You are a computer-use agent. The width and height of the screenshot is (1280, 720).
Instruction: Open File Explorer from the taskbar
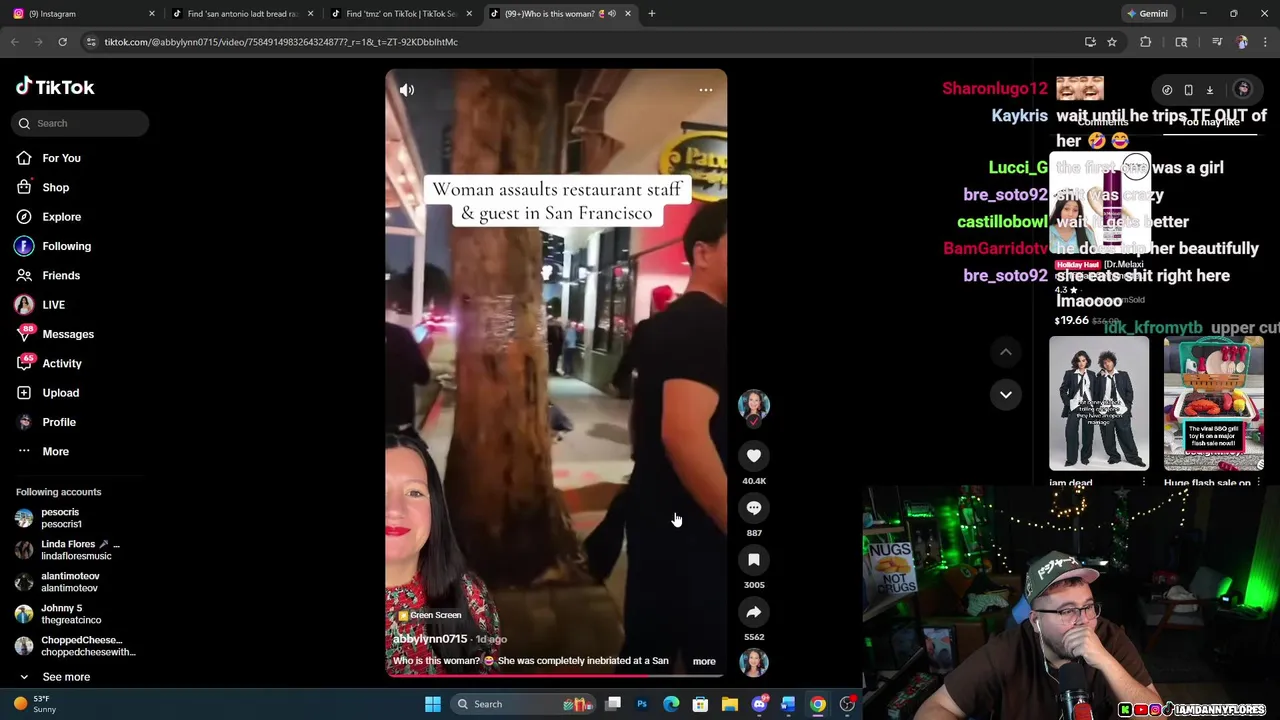coord(730,704)
